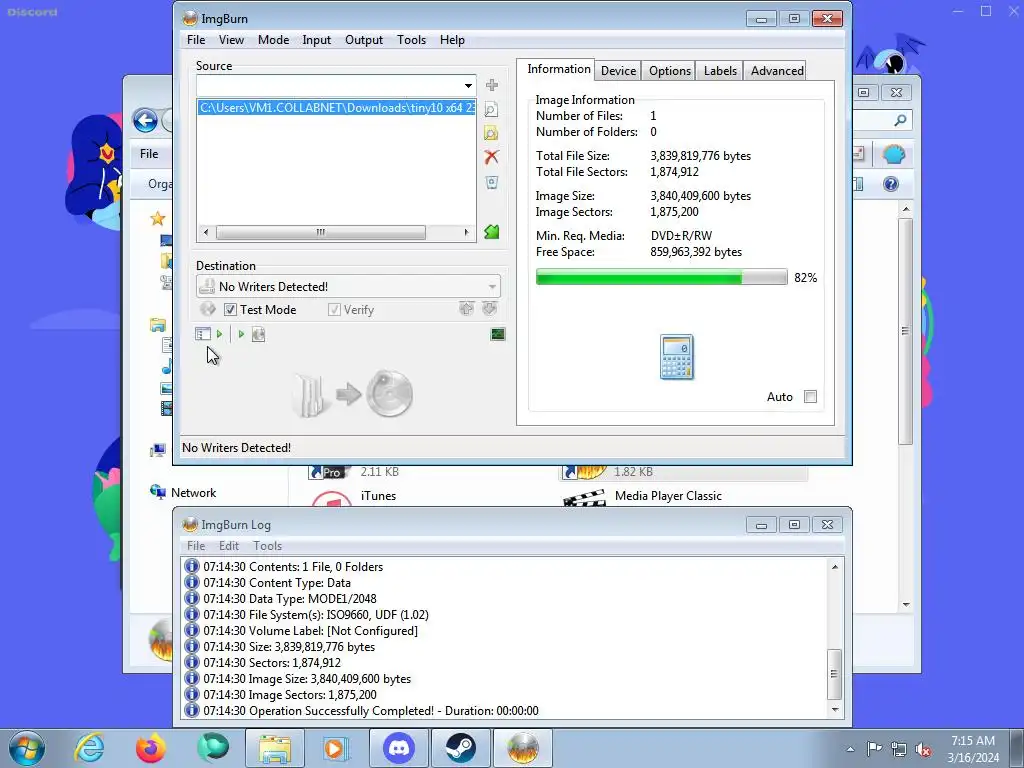The height and width of the screenshot is (768, 1024).
Task: Select Media Player Classic in Explorer window
Action: click(x=668, y=496)
